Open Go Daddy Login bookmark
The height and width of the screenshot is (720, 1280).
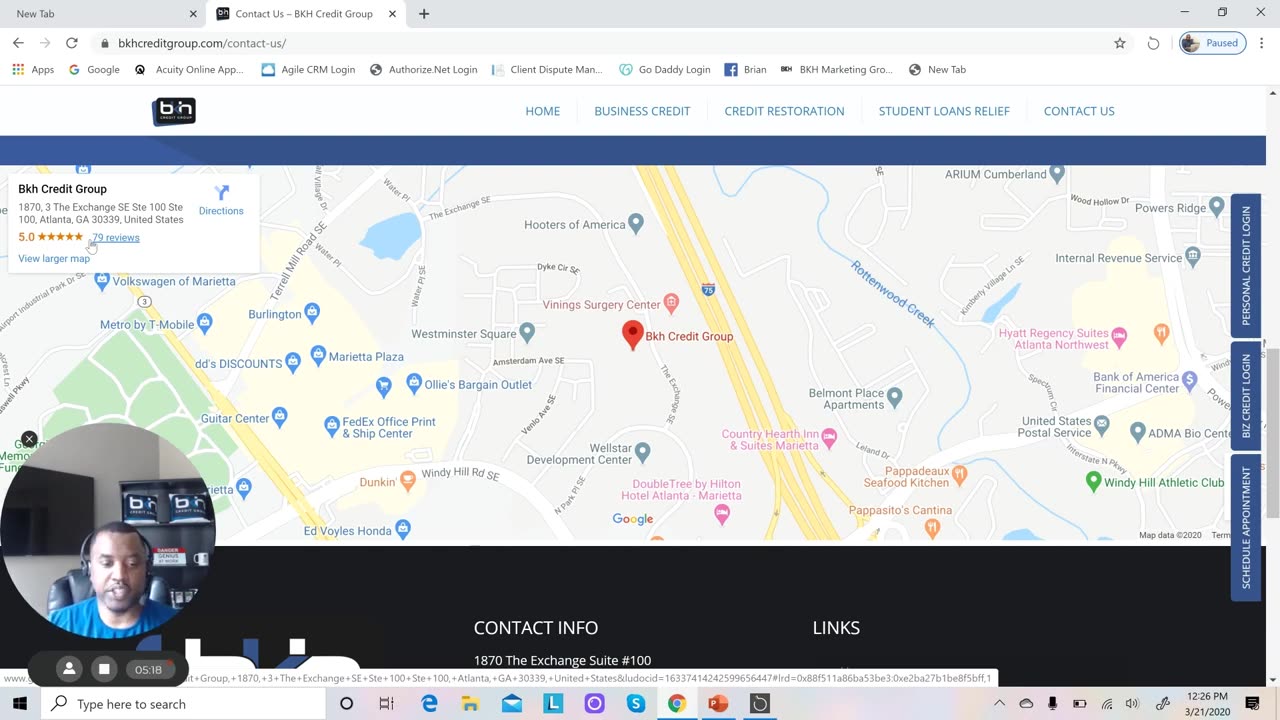tap(665, 70)
